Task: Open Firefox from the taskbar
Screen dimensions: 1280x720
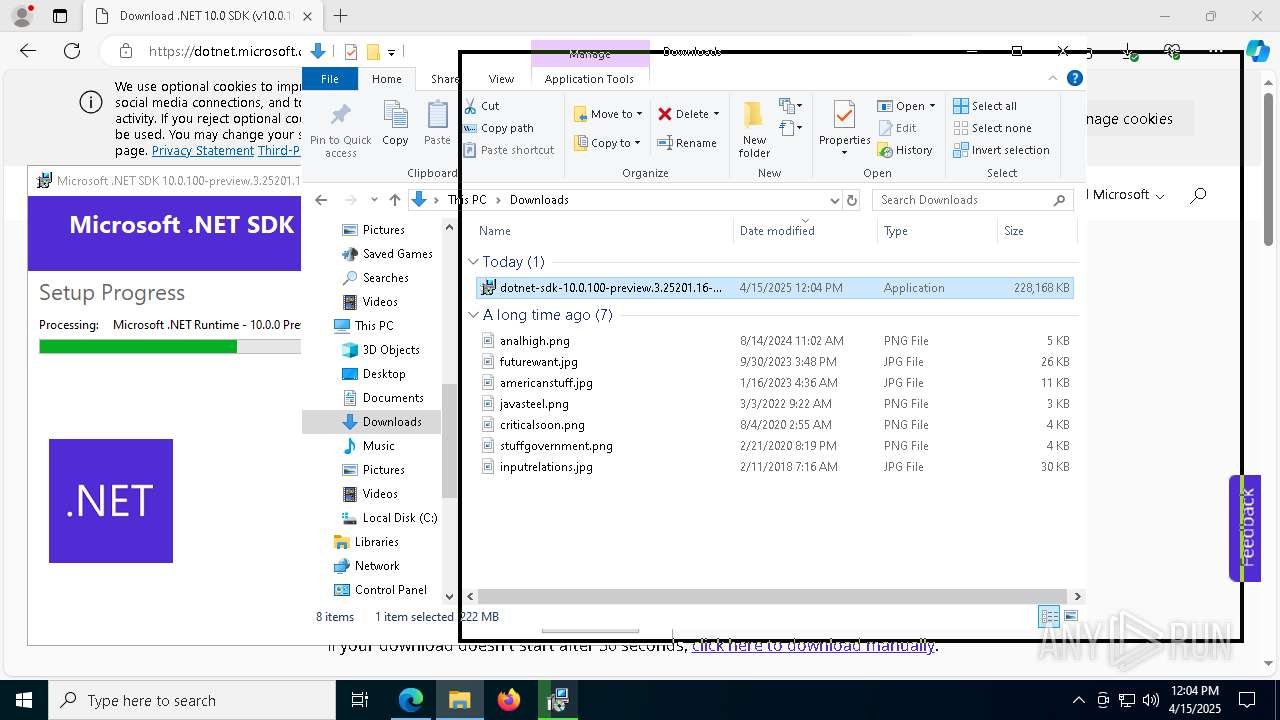Action: (509, 700)
